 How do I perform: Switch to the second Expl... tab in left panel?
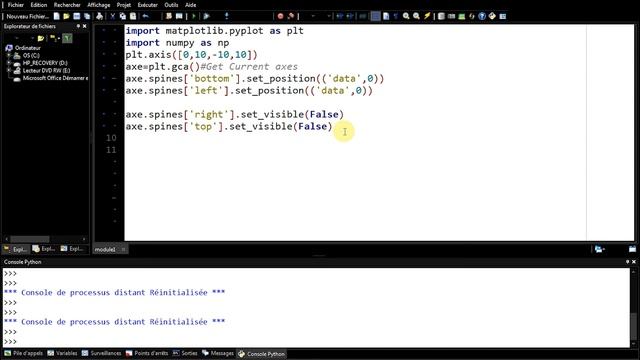(x=43, y=249)
